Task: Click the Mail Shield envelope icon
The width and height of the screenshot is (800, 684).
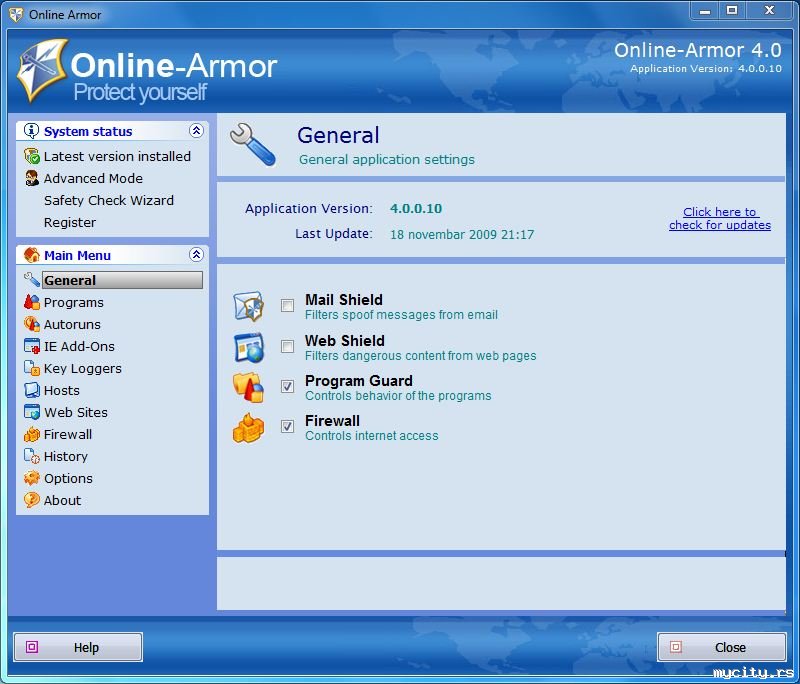Action: (249, 306)
